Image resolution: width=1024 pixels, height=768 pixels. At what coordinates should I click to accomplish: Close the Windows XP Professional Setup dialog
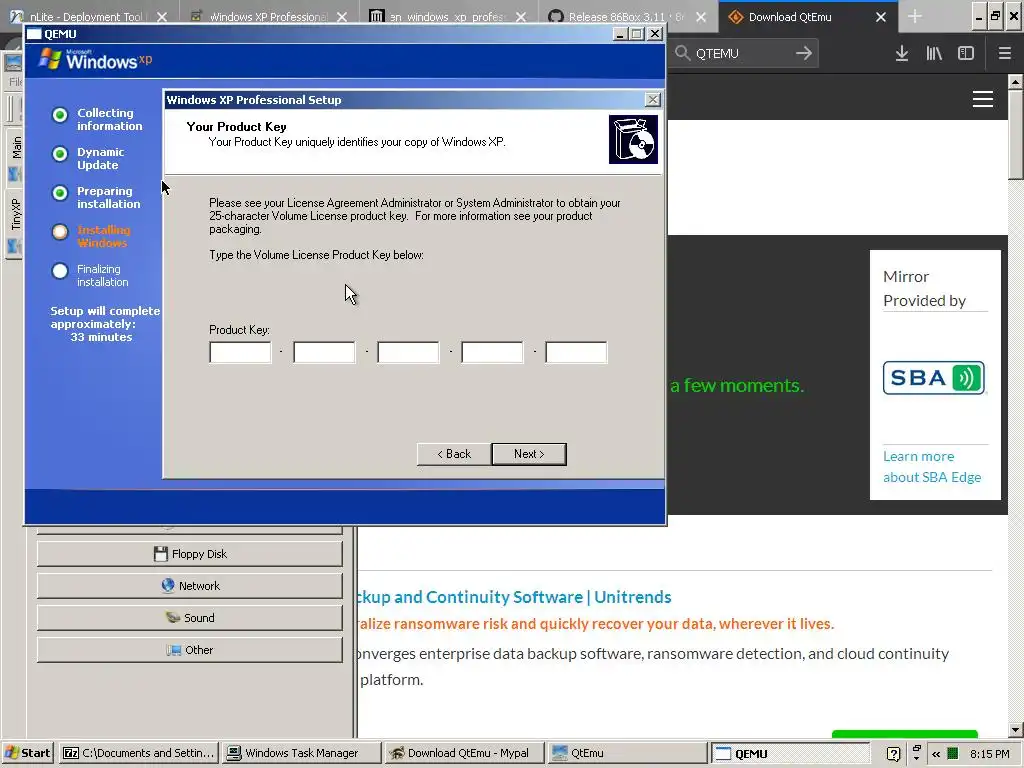coord(652,99)
